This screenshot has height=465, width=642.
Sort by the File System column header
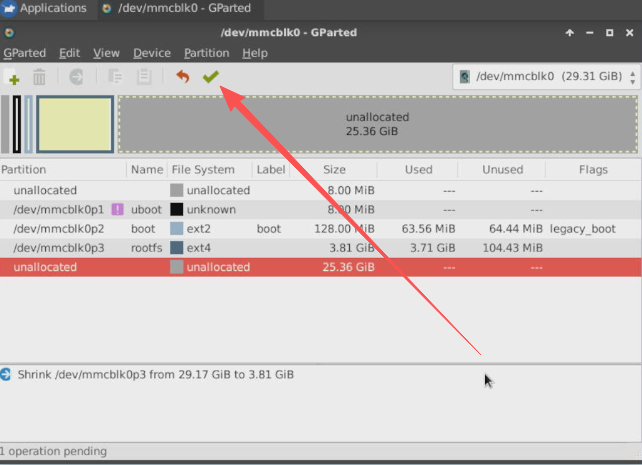[x=209, y=169]
